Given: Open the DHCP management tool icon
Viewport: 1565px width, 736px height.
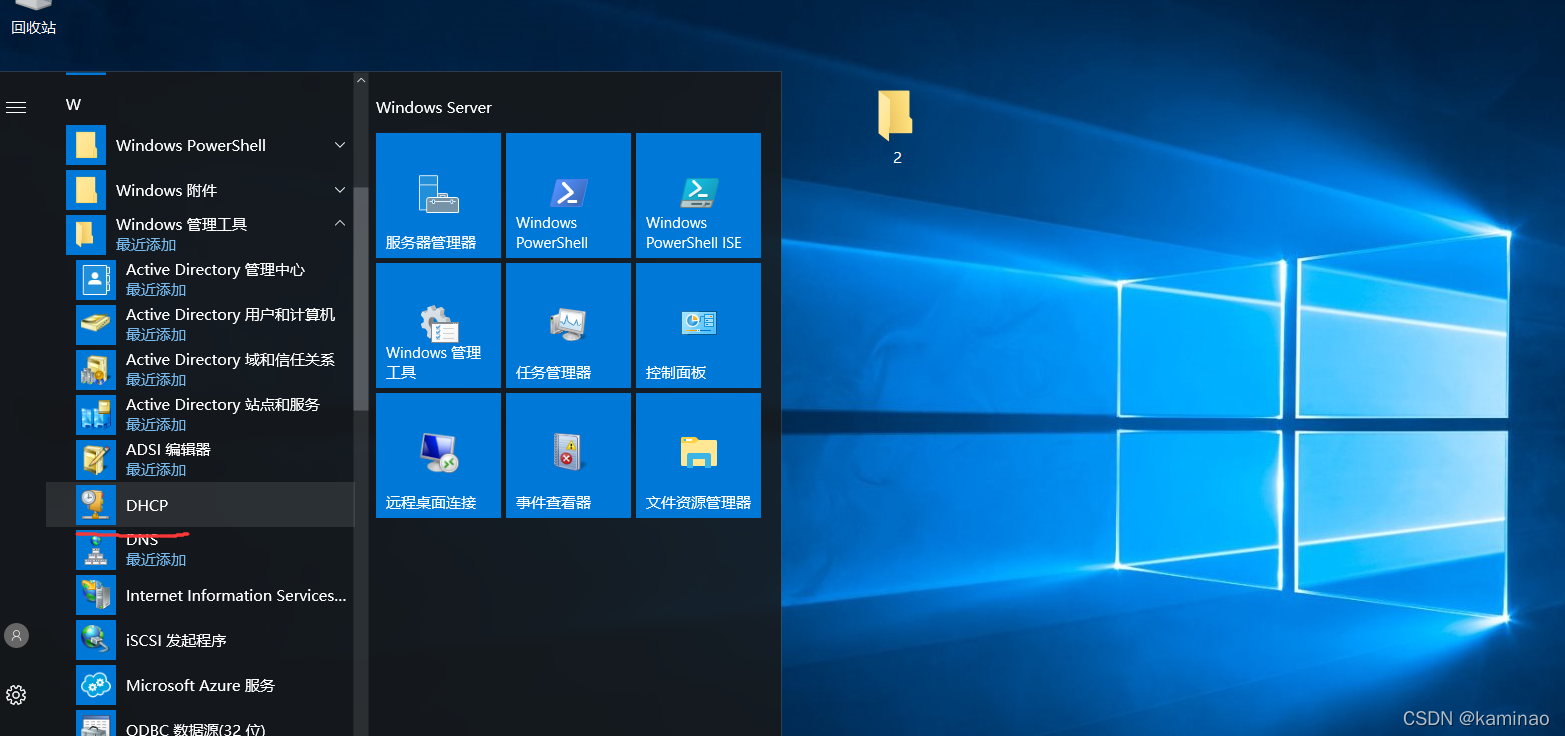Looking at the screenshot, I should [96, 505].
